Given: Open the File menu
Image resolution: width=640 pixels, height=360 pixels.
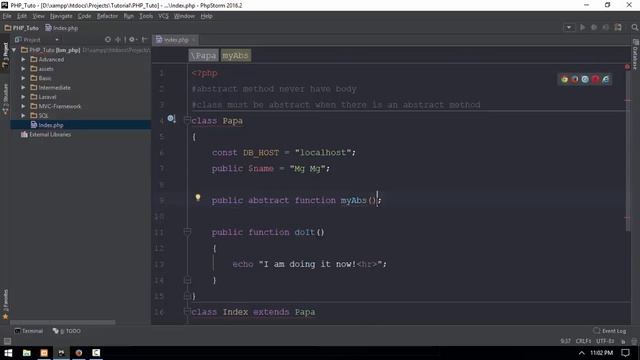Looking at the screenshot, I should 7,16.
